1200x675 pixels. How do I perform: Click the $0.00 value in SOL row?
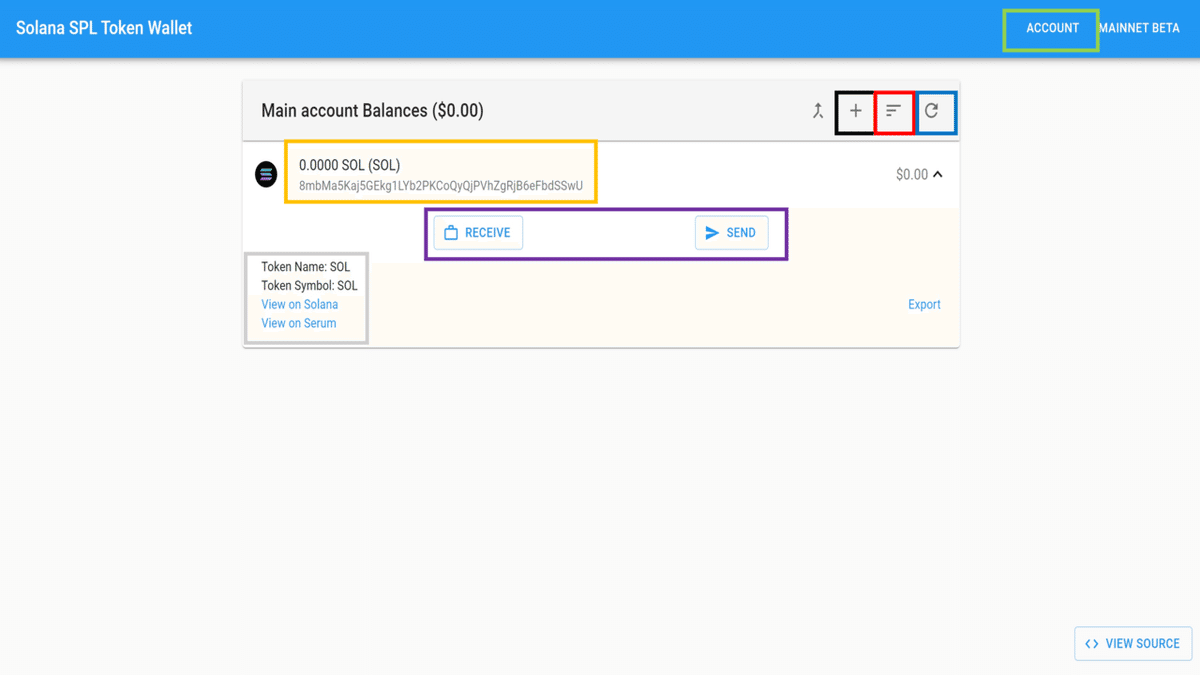tap(912, 175)
